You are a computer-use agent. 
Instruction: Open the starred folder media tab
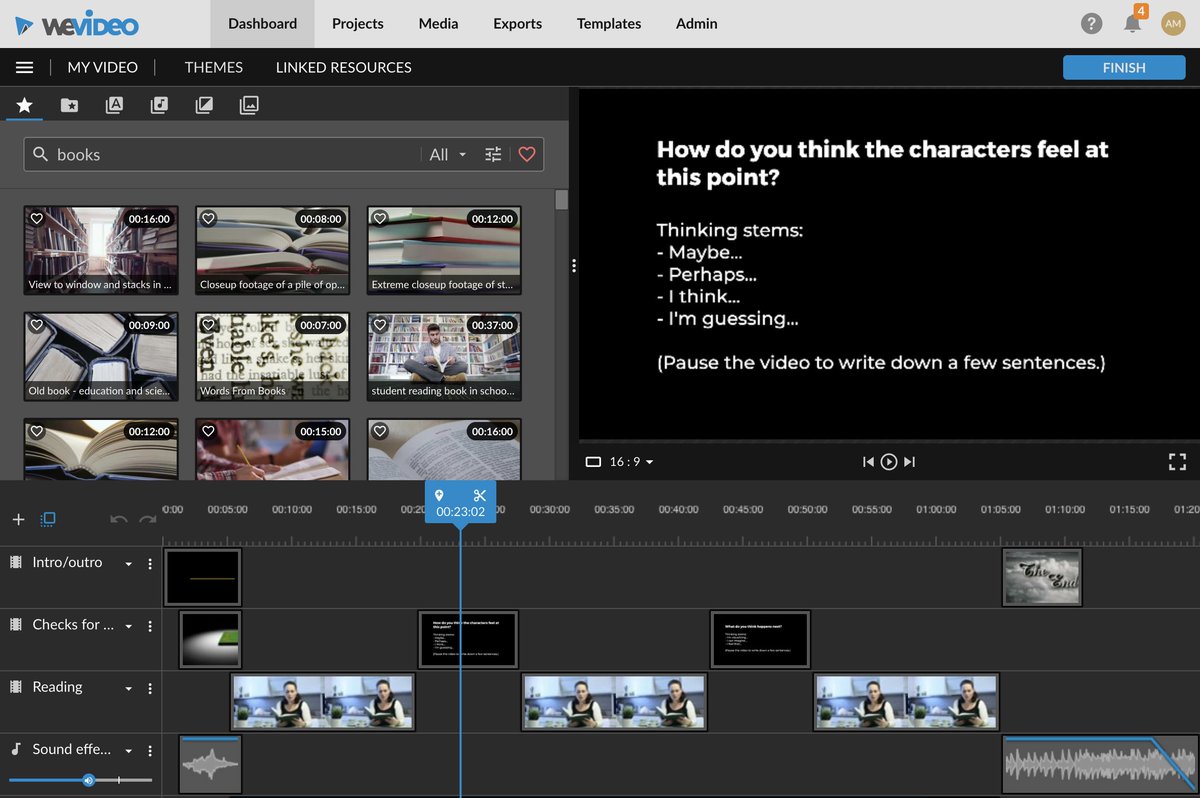pos(69,104)
